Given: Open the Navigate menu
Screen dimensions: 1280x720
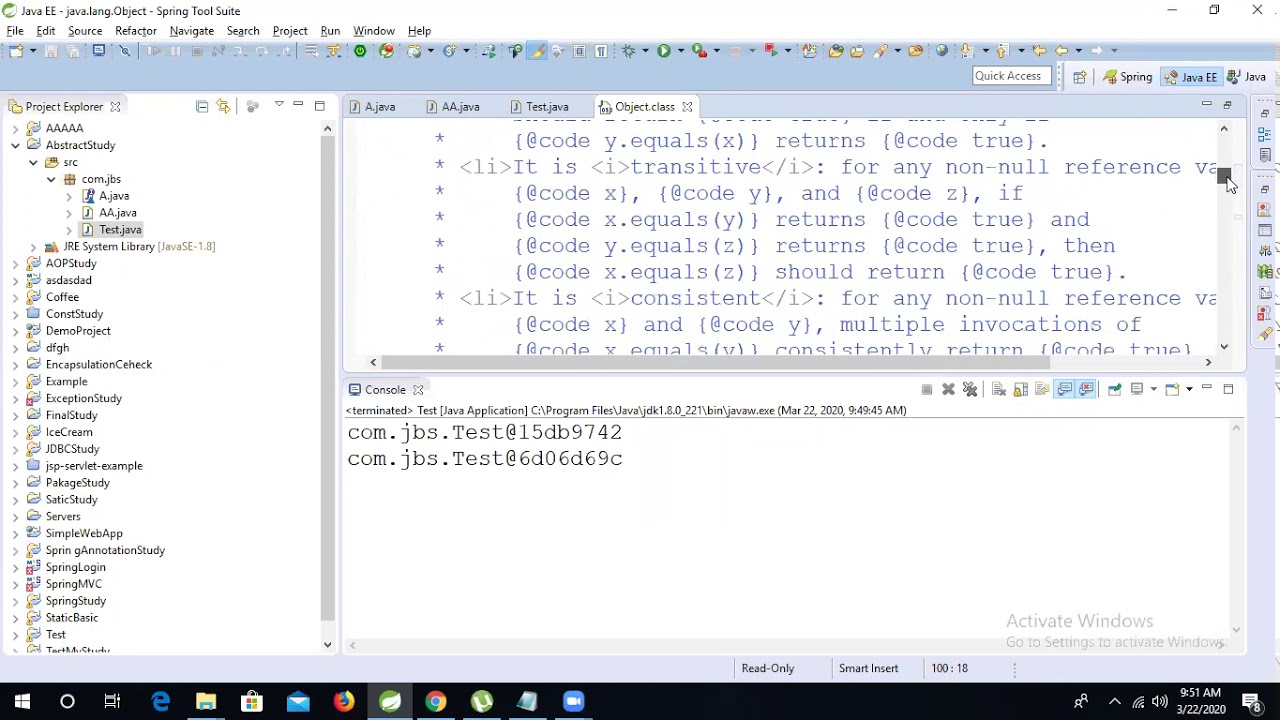Looking at the screenshot, I should tap(191, 31).
